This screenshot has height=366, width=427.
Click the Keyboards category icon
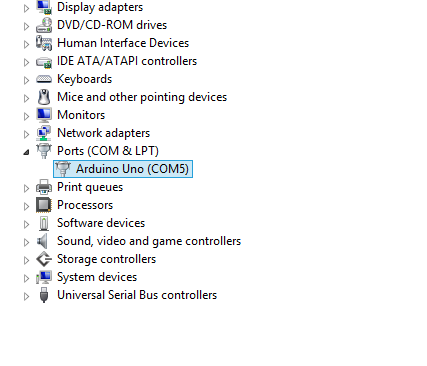point(44,79)
